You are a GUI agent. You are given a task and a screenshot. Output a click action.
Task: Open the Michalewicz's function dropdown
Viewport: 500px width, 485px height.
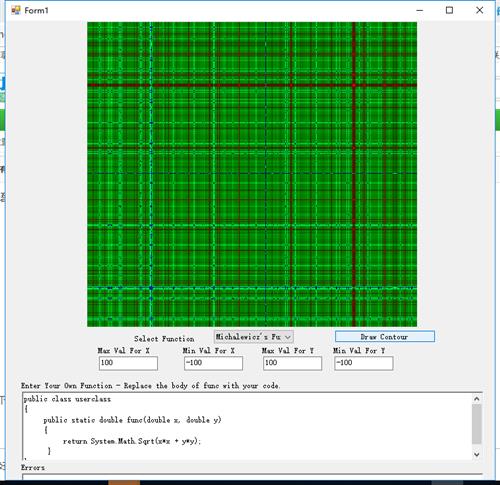(253, 337)
